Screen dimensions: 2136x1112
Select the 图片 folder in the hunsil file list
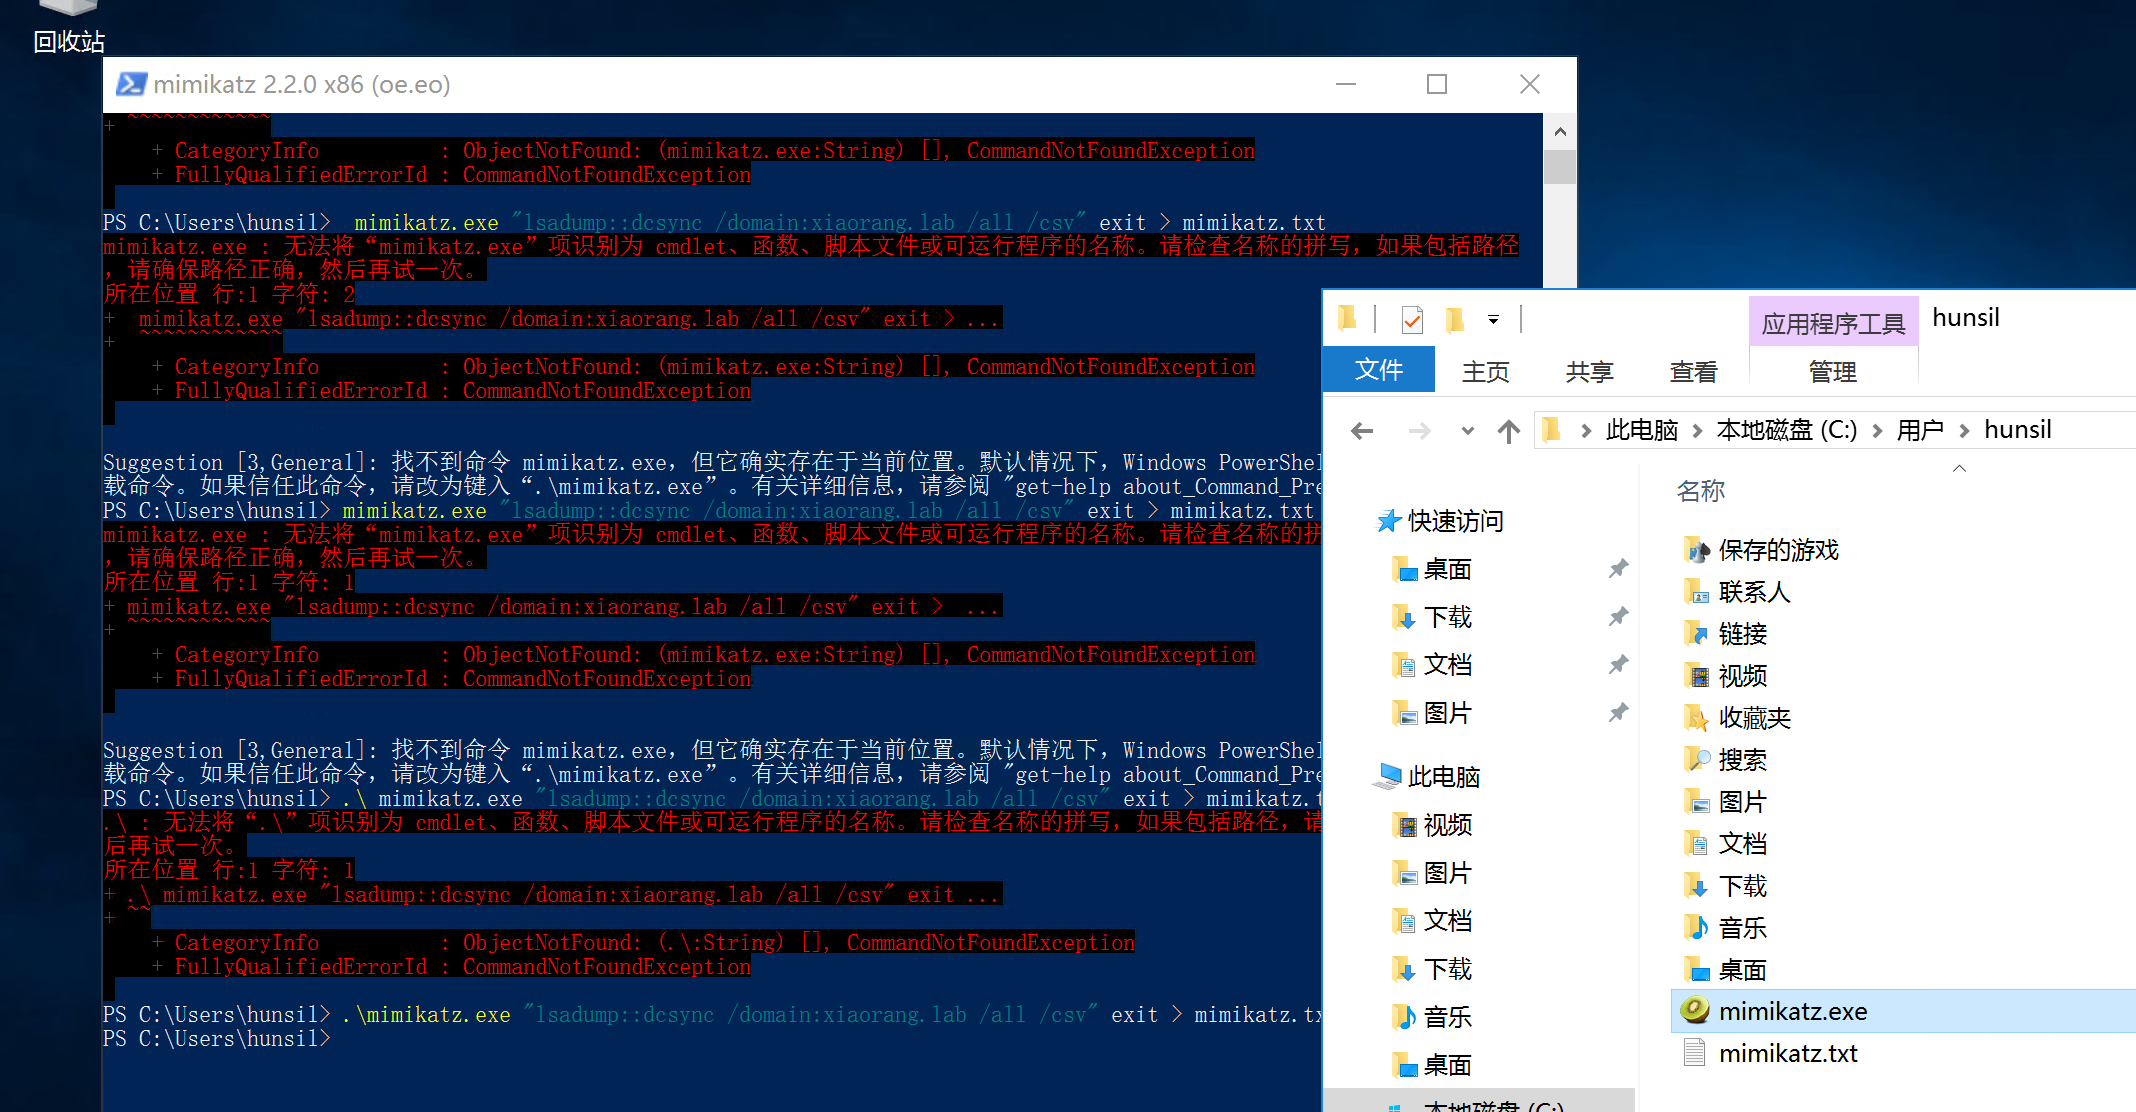click(1726, 802)
